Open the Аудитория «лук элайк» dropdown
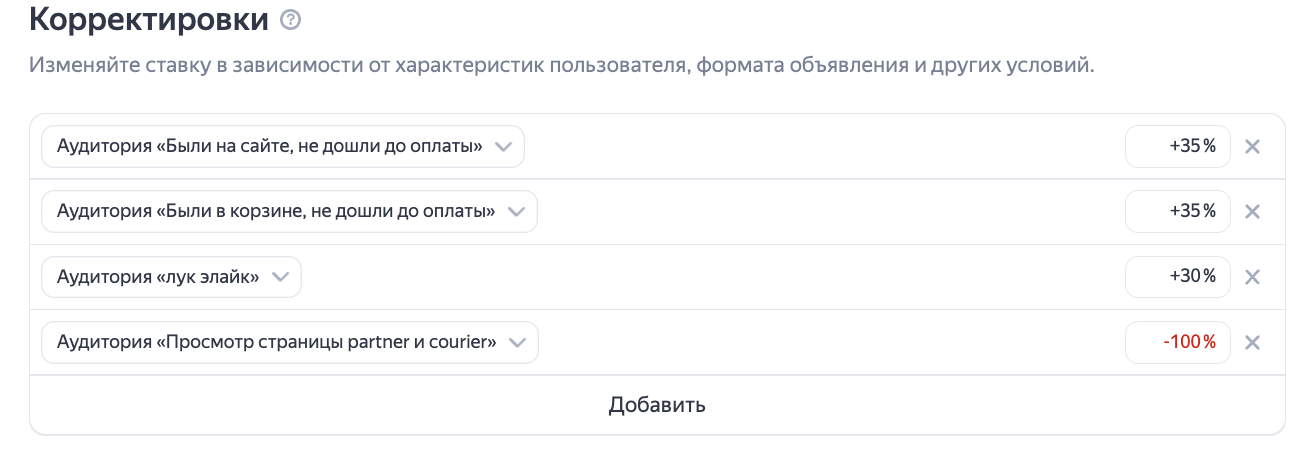This screenshot has width=1308, height=452. [158, 277]
